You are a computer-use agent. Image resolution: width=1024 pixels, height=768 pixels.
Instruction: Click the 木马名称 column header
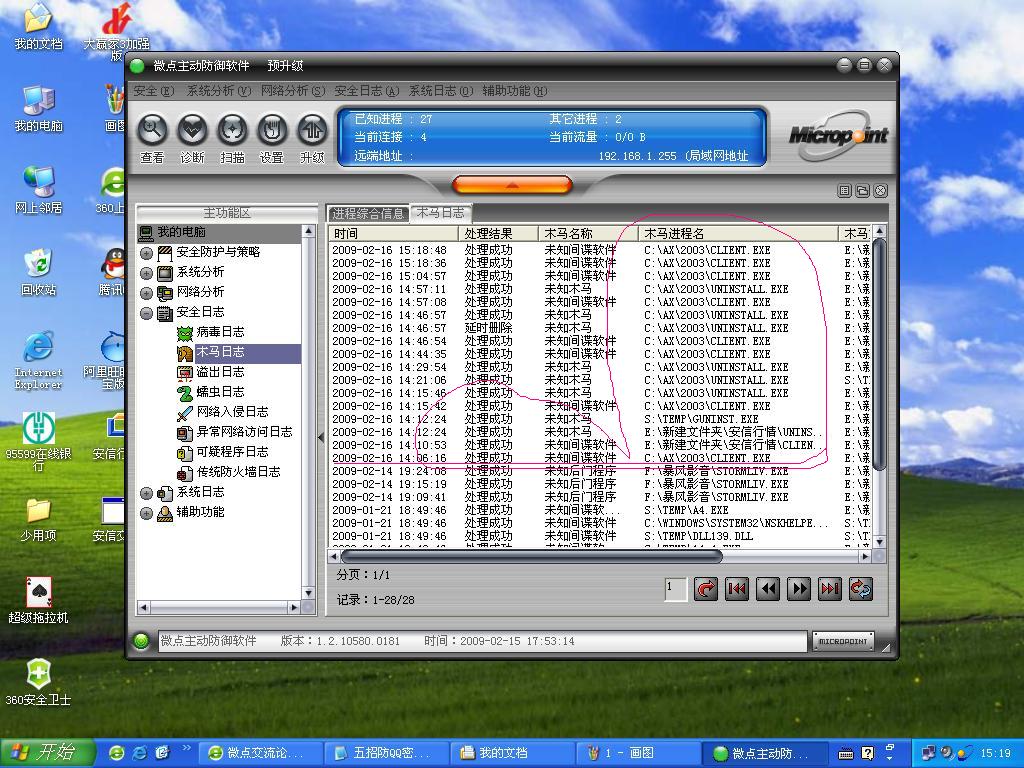click(x=588, y=234)
